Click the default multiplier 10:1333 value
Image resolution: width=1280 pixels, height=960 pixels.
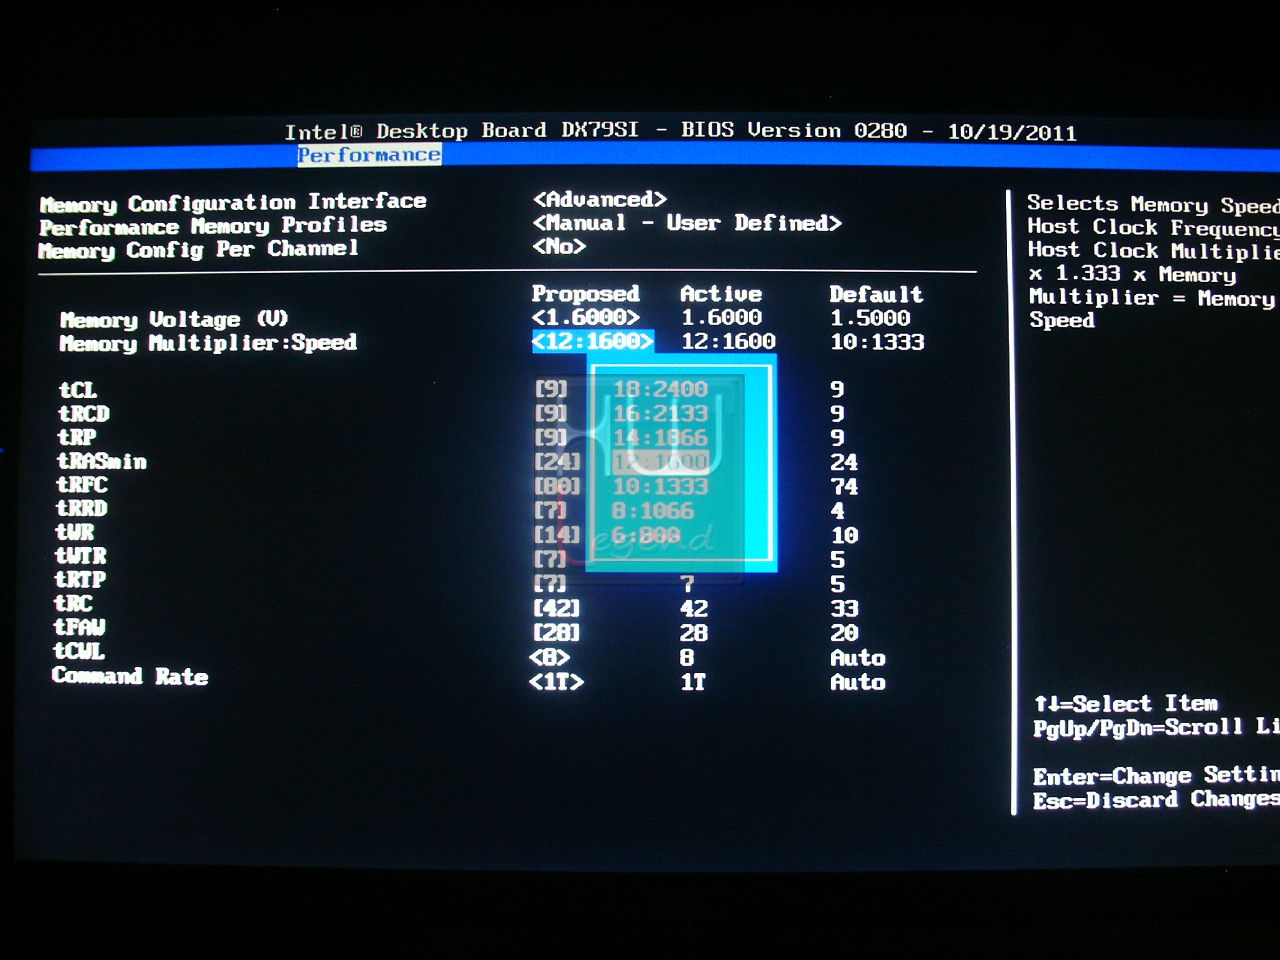[877, 342]
